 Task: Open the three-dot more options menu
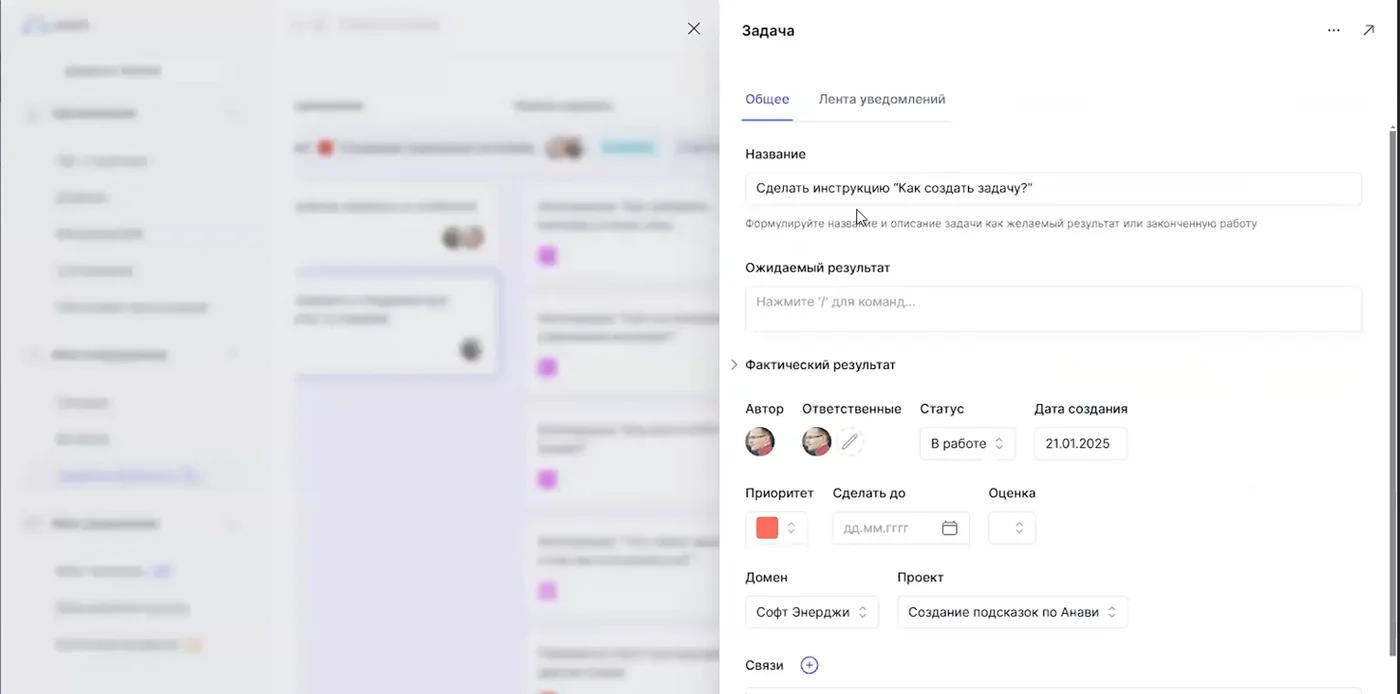coord(1333,30)
